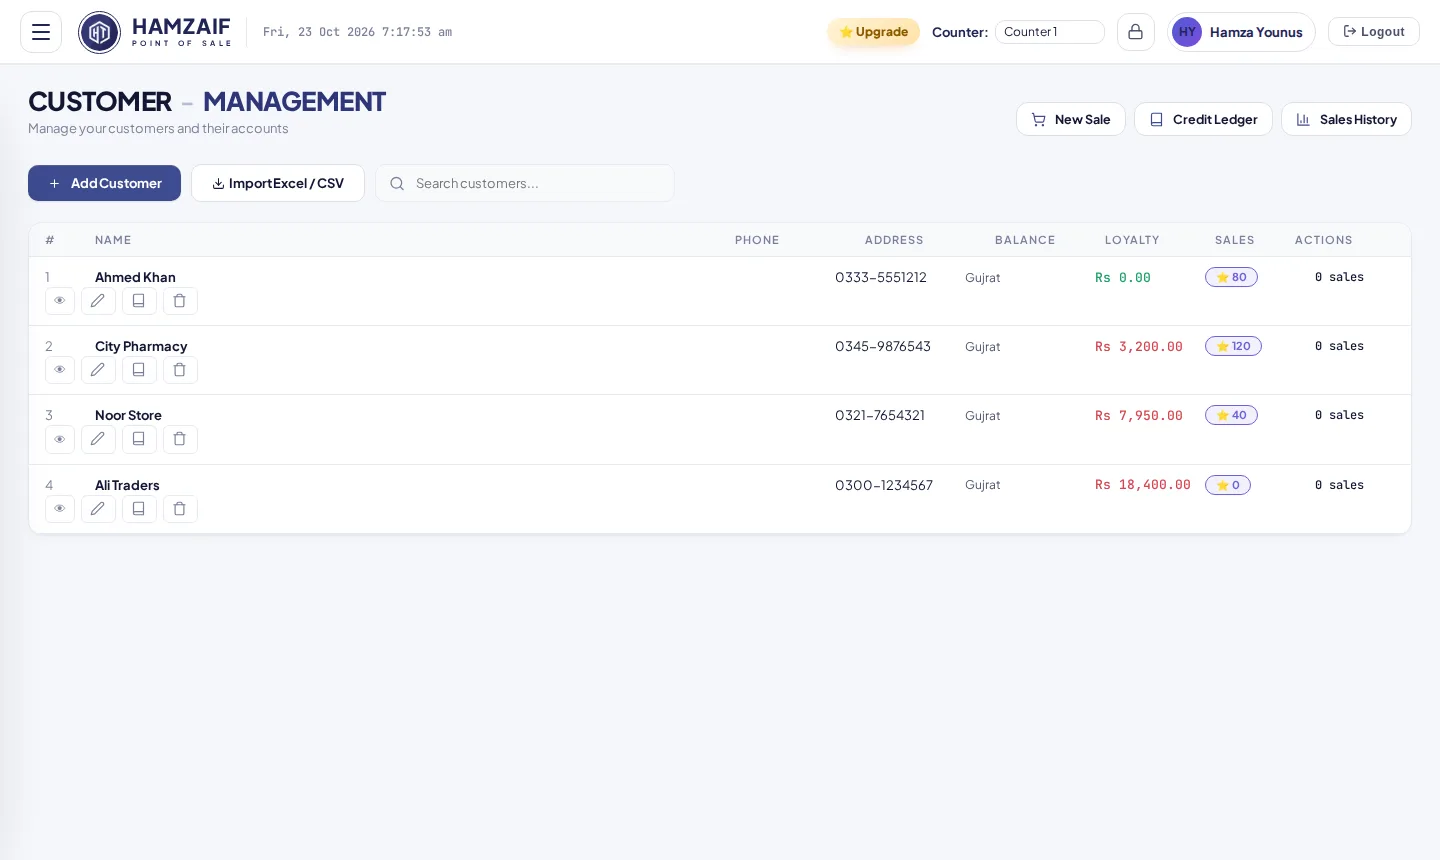This screenshot has height=860, width=1440.
Task: Open the hamburger sidebar menu
Action: pos(41,32)
